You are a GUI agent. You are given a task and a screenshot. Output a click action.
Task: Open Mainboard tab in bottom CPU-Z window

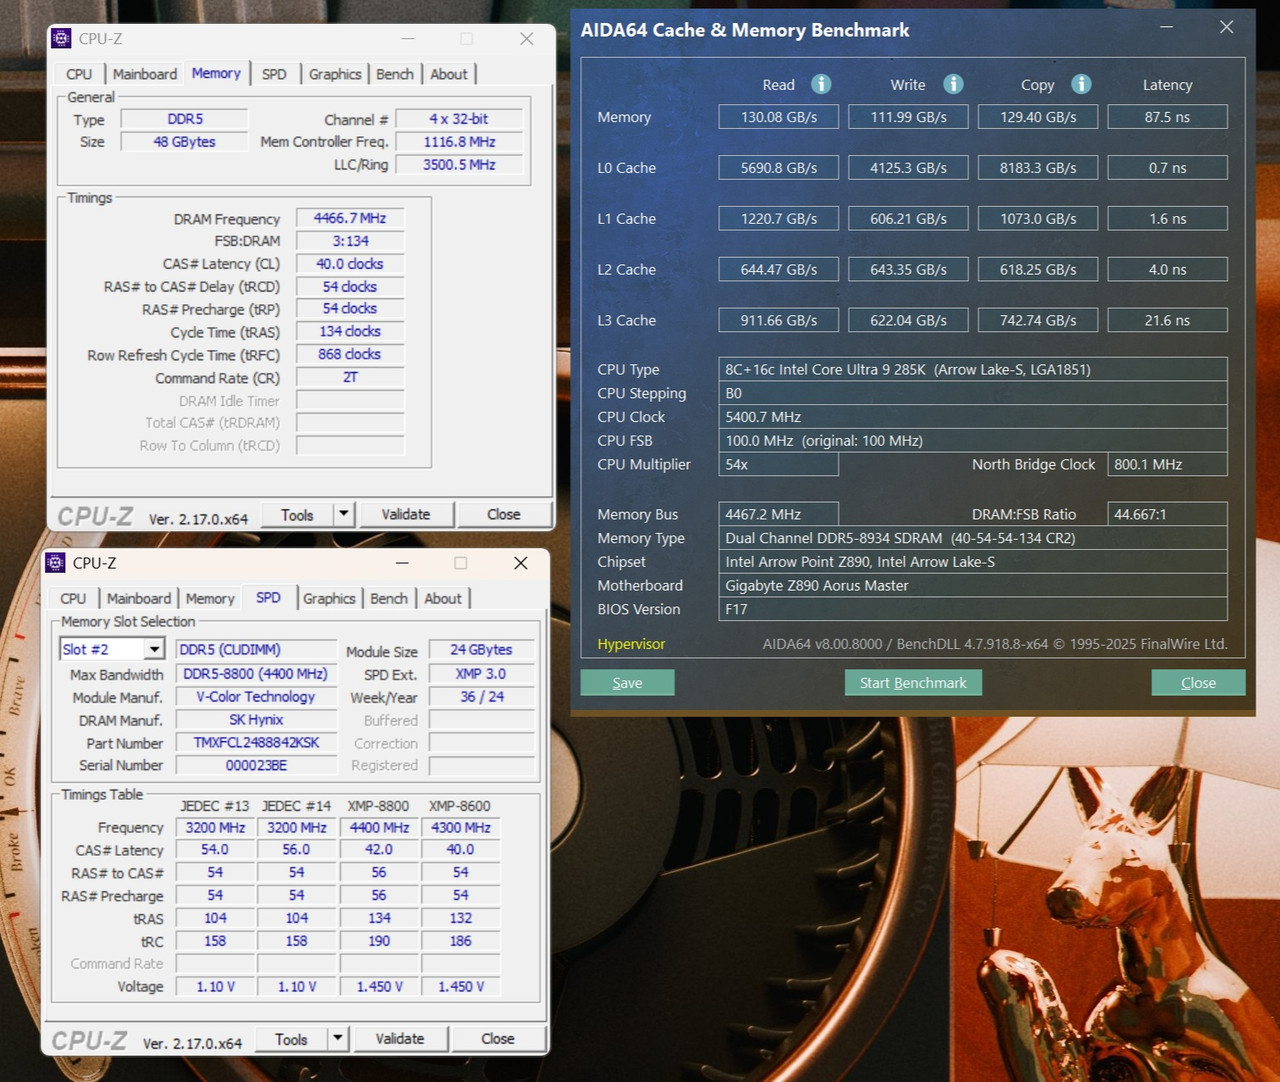tap(139, 598)
